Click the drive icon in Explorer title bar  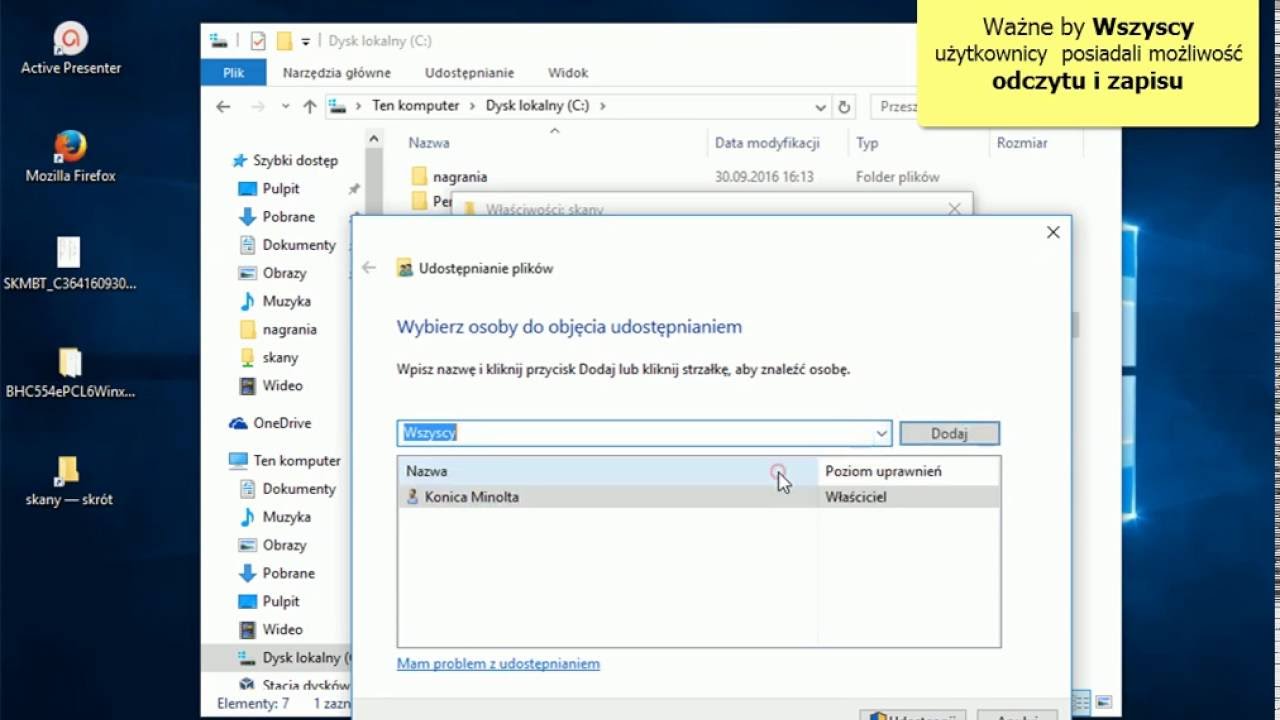219,41
